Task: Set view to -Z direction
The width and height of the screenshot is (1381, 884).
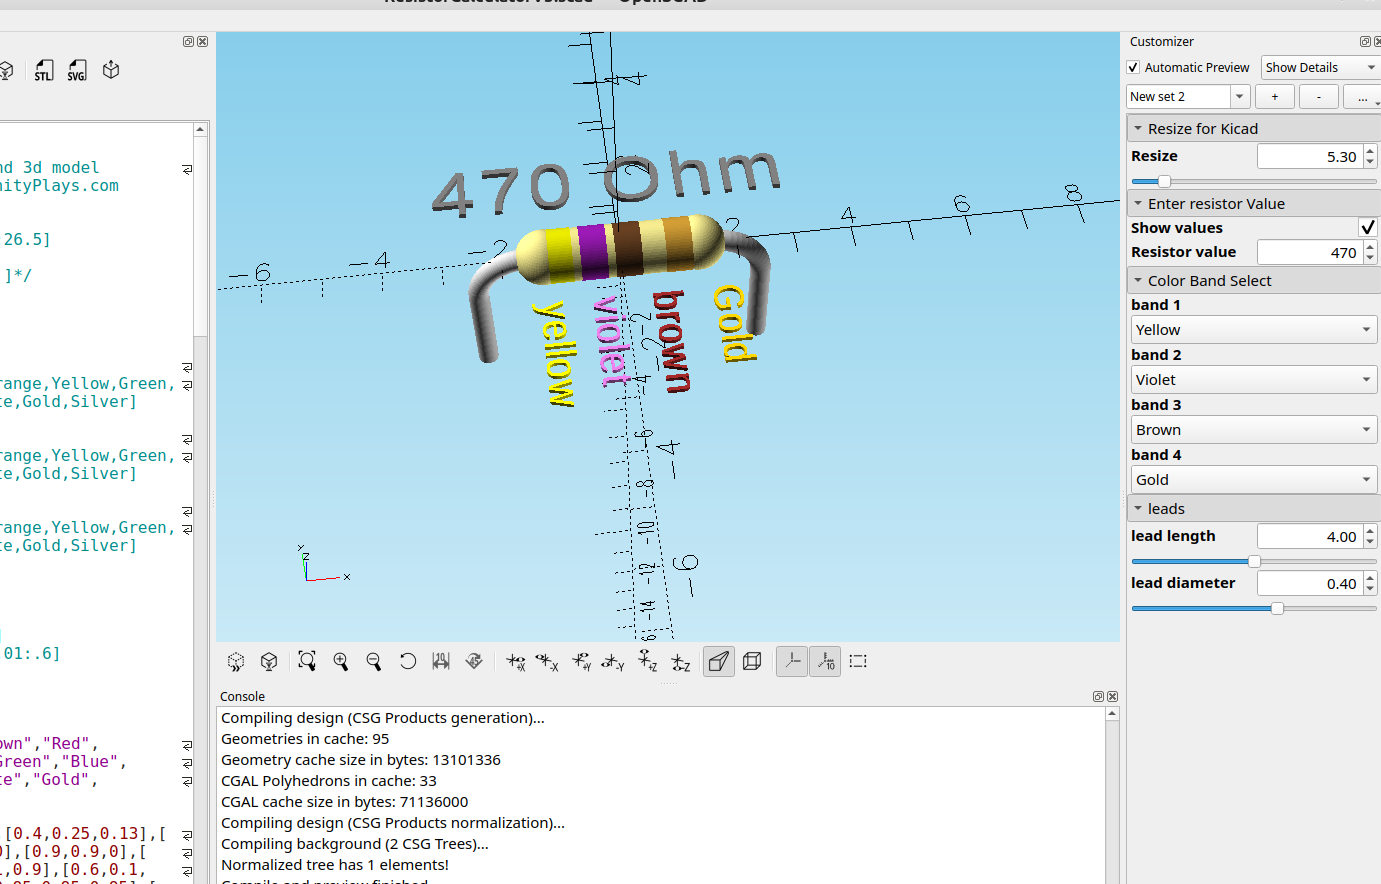Action: coord(681,661)
